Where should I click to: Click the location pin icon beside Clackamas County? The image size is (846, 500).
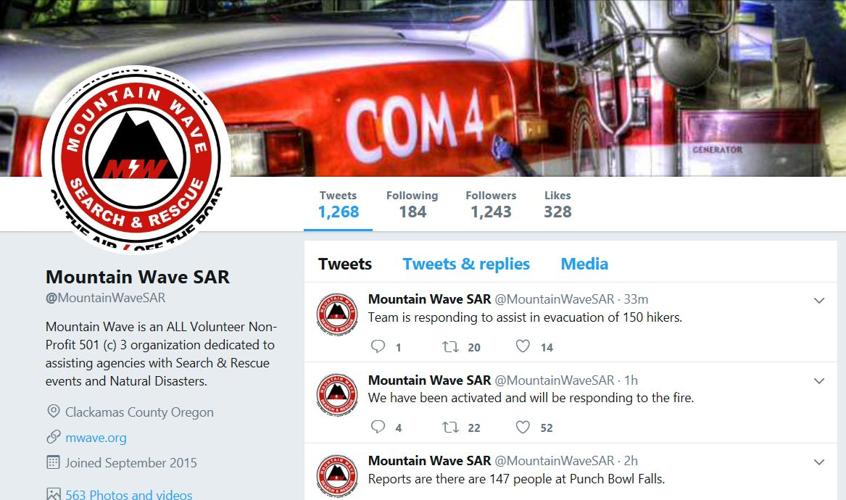[x=53, y=411]
